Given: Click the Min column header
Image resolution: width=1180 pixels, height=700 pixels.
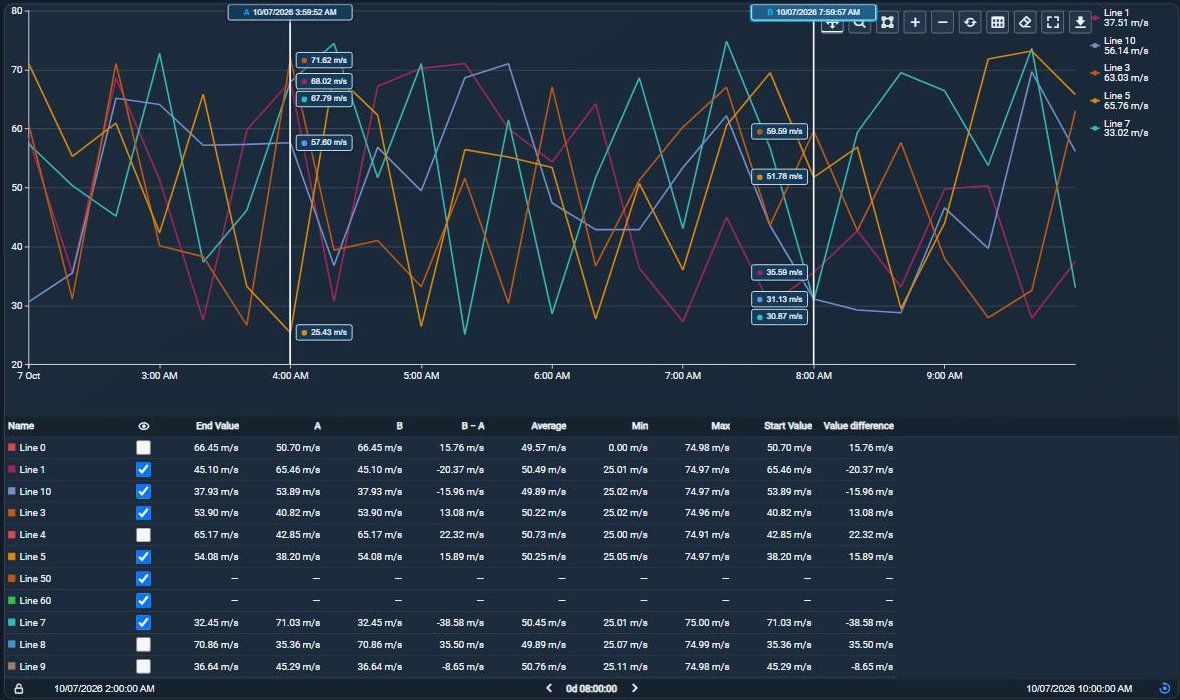Looking at the screenshot, I should [640, 426].
